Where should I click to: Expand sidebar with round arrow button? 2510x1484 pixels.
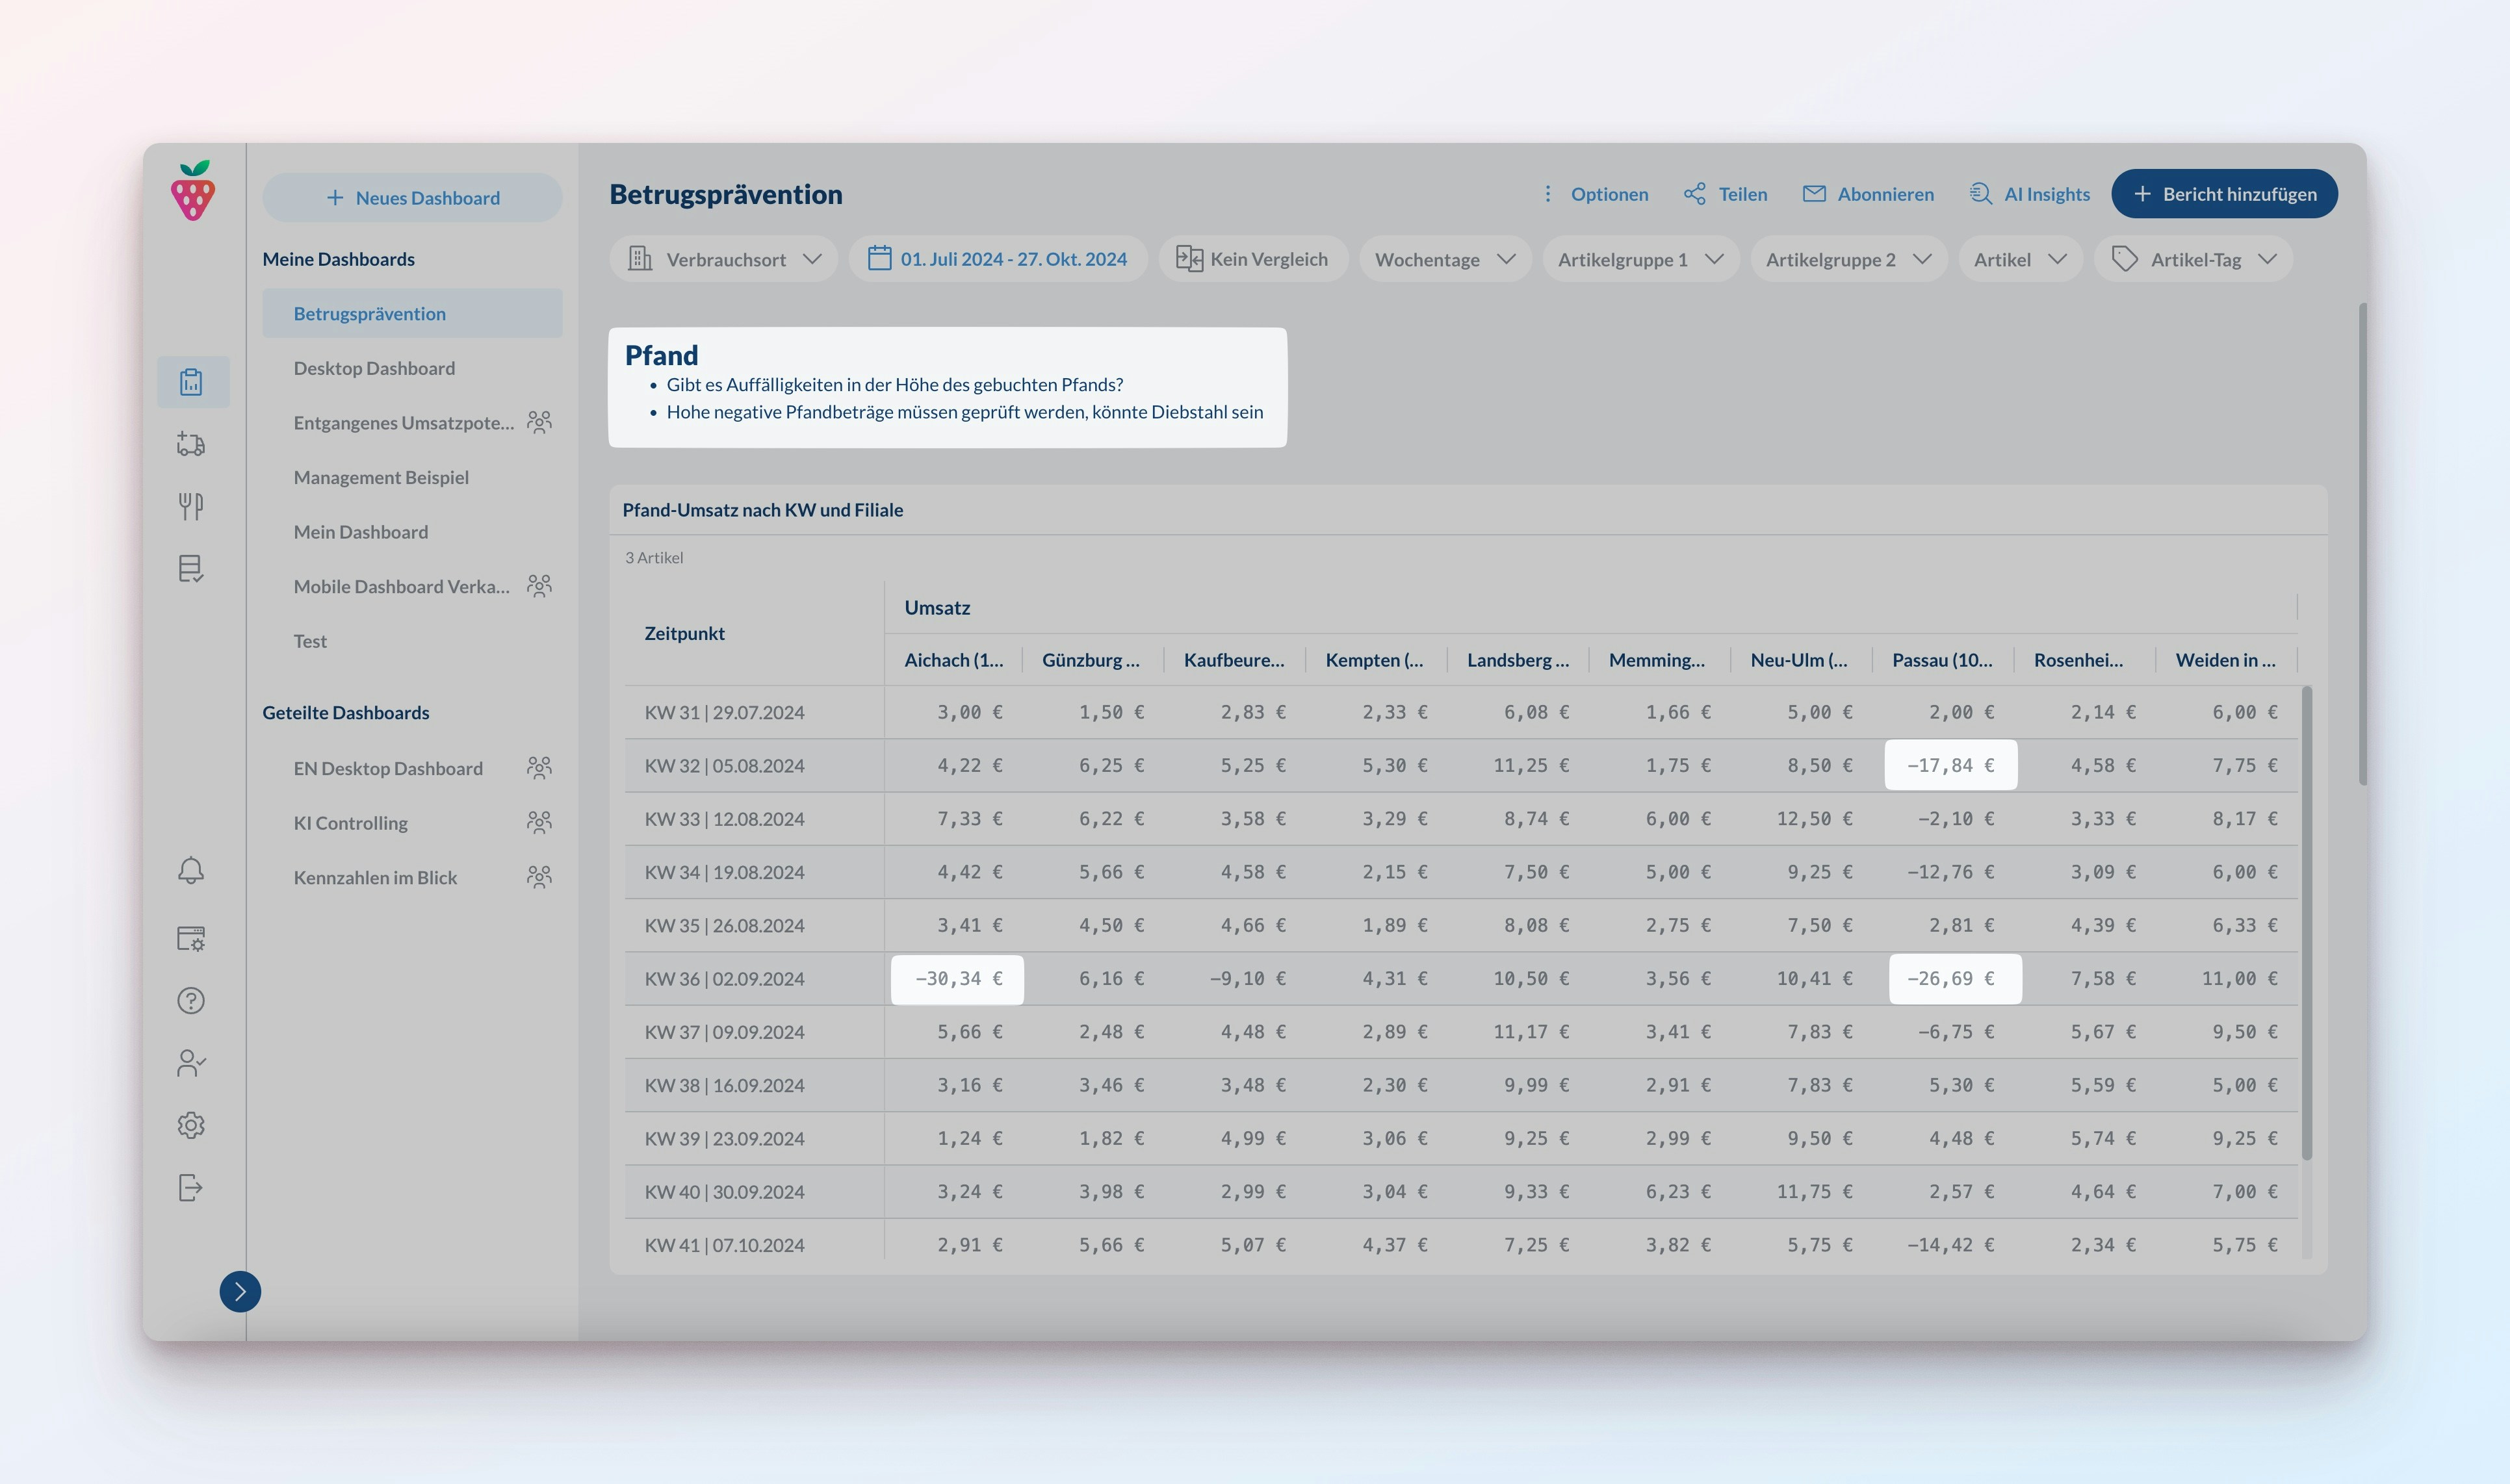(x=240, y=1291)
